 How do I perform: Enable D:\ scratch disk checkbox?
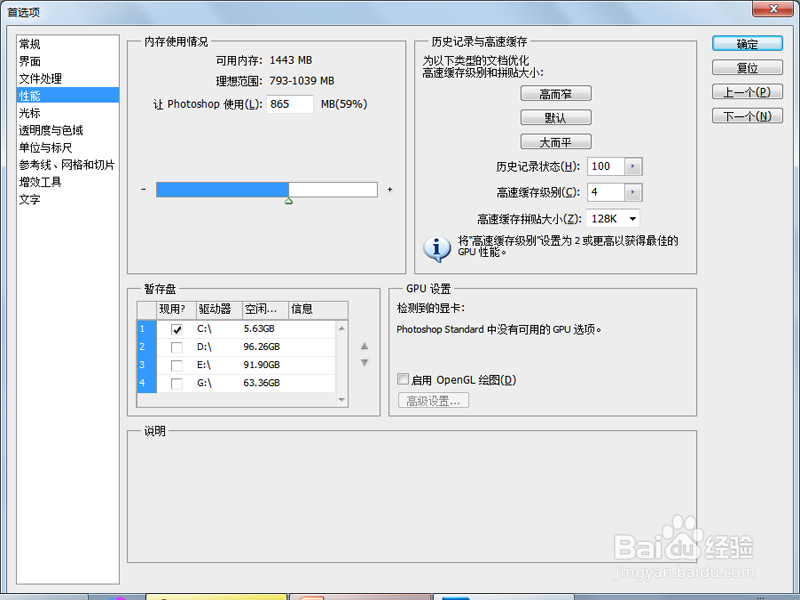pyautogui.click(x=177, y=347)
